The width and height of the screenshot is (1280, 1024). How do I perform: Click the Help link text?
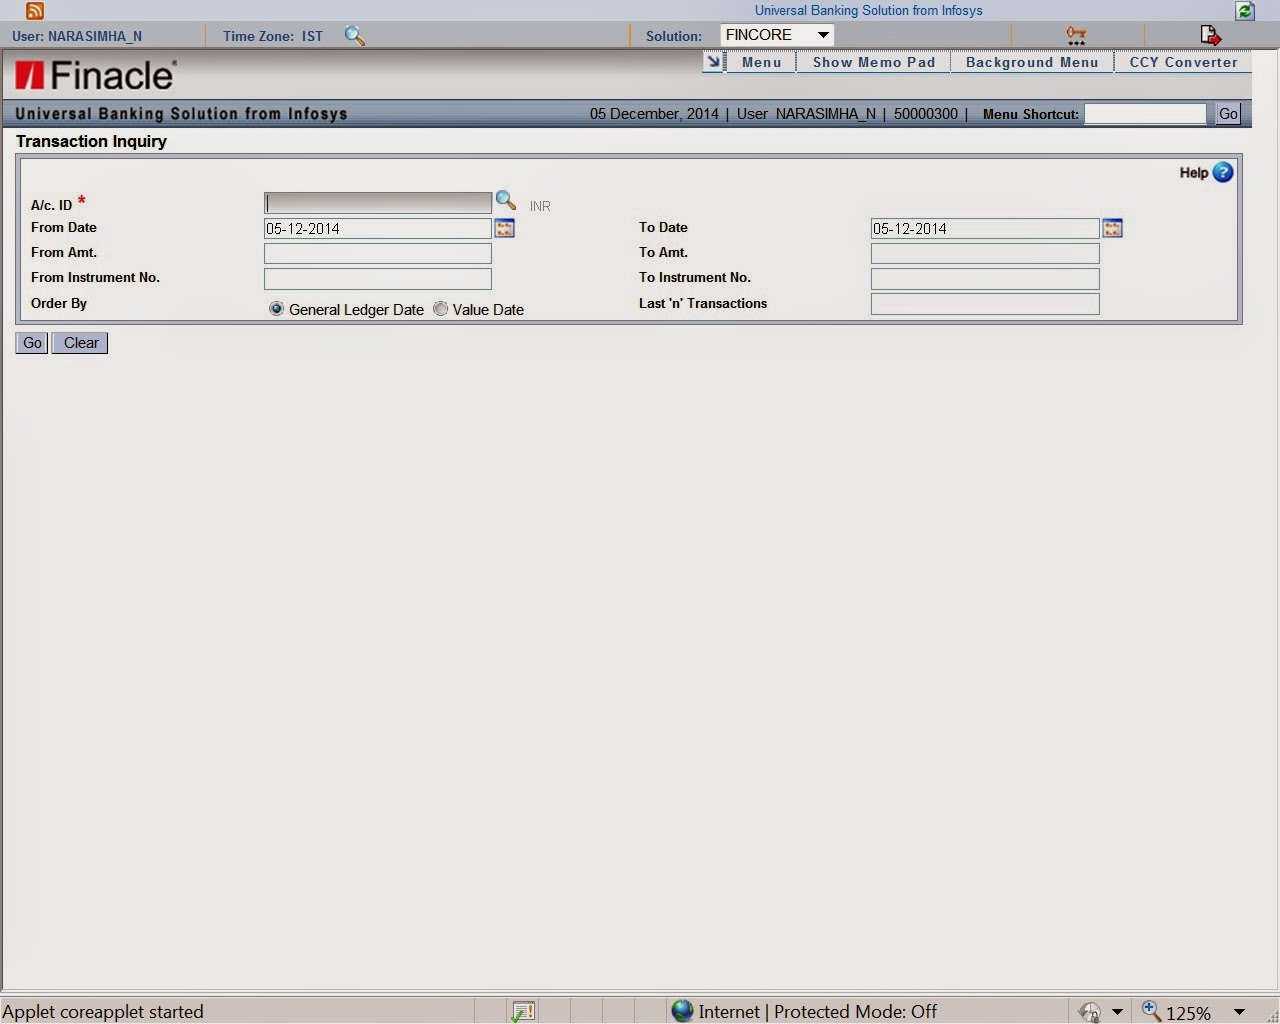pyautogui.click(x=1193, y=173)
